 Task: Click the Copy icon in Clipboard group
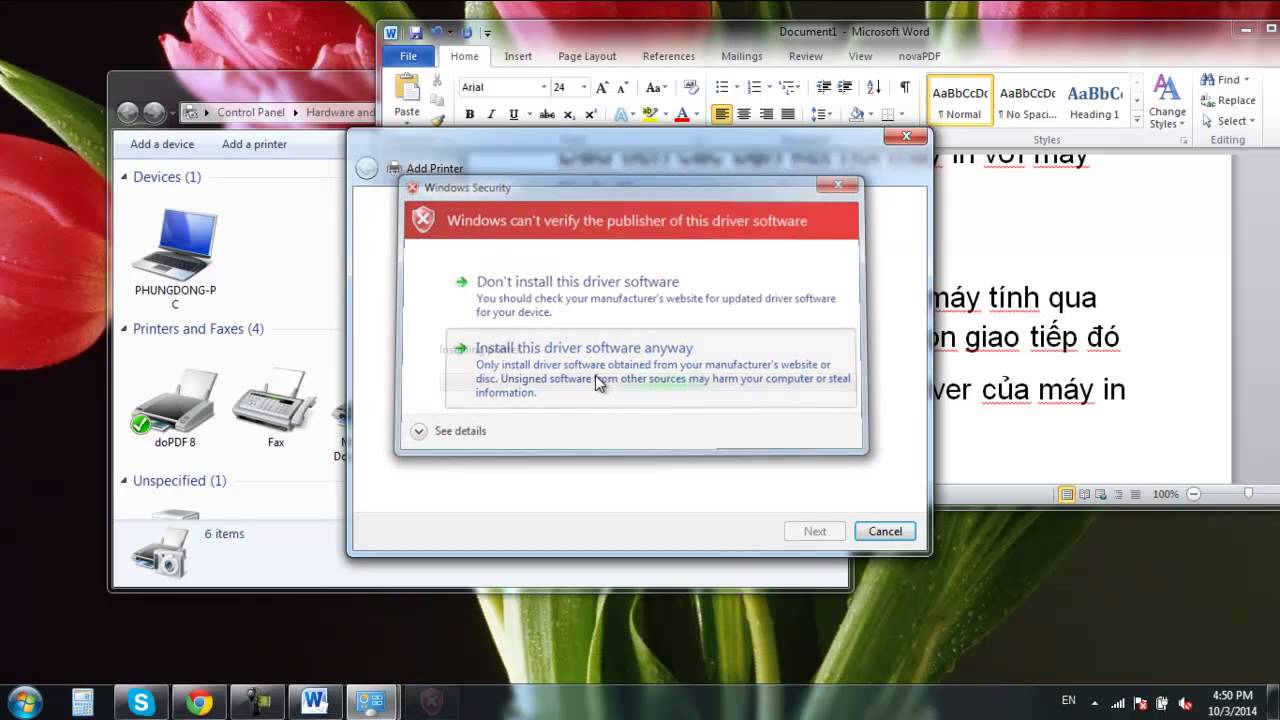point(437,99)
